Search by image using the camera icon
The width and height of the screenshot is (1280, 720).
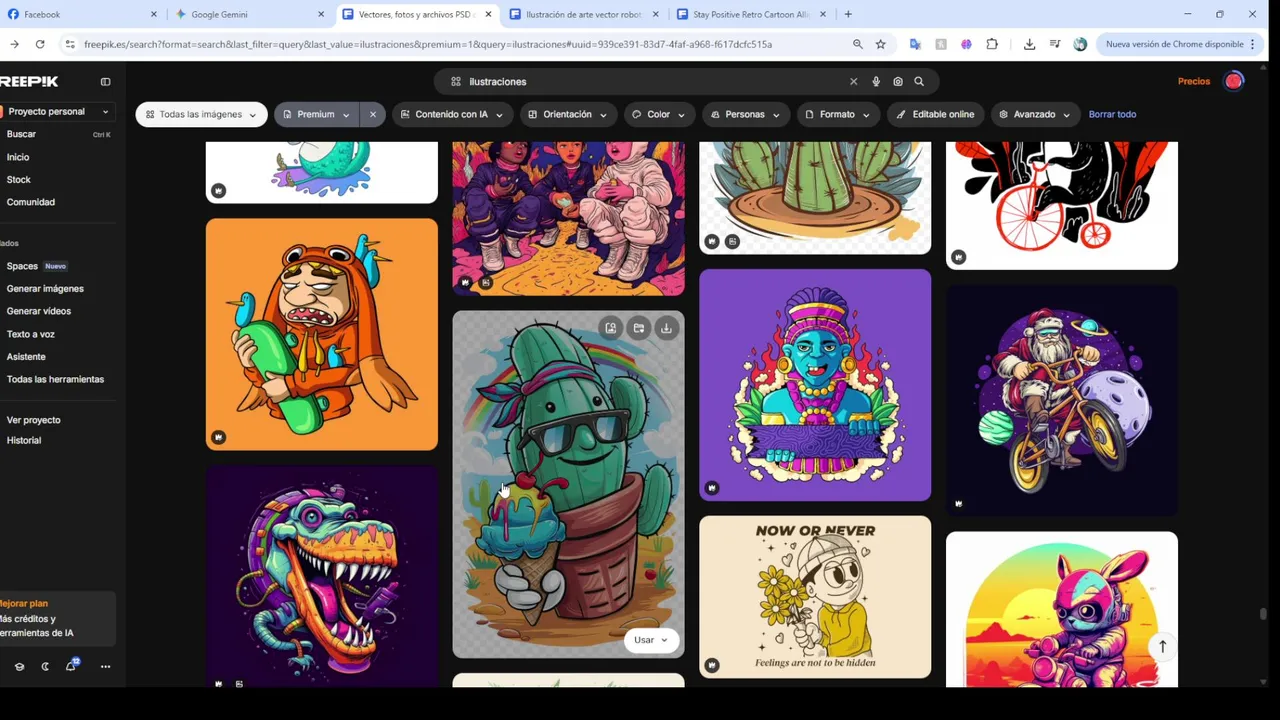[x=898, y=82]
